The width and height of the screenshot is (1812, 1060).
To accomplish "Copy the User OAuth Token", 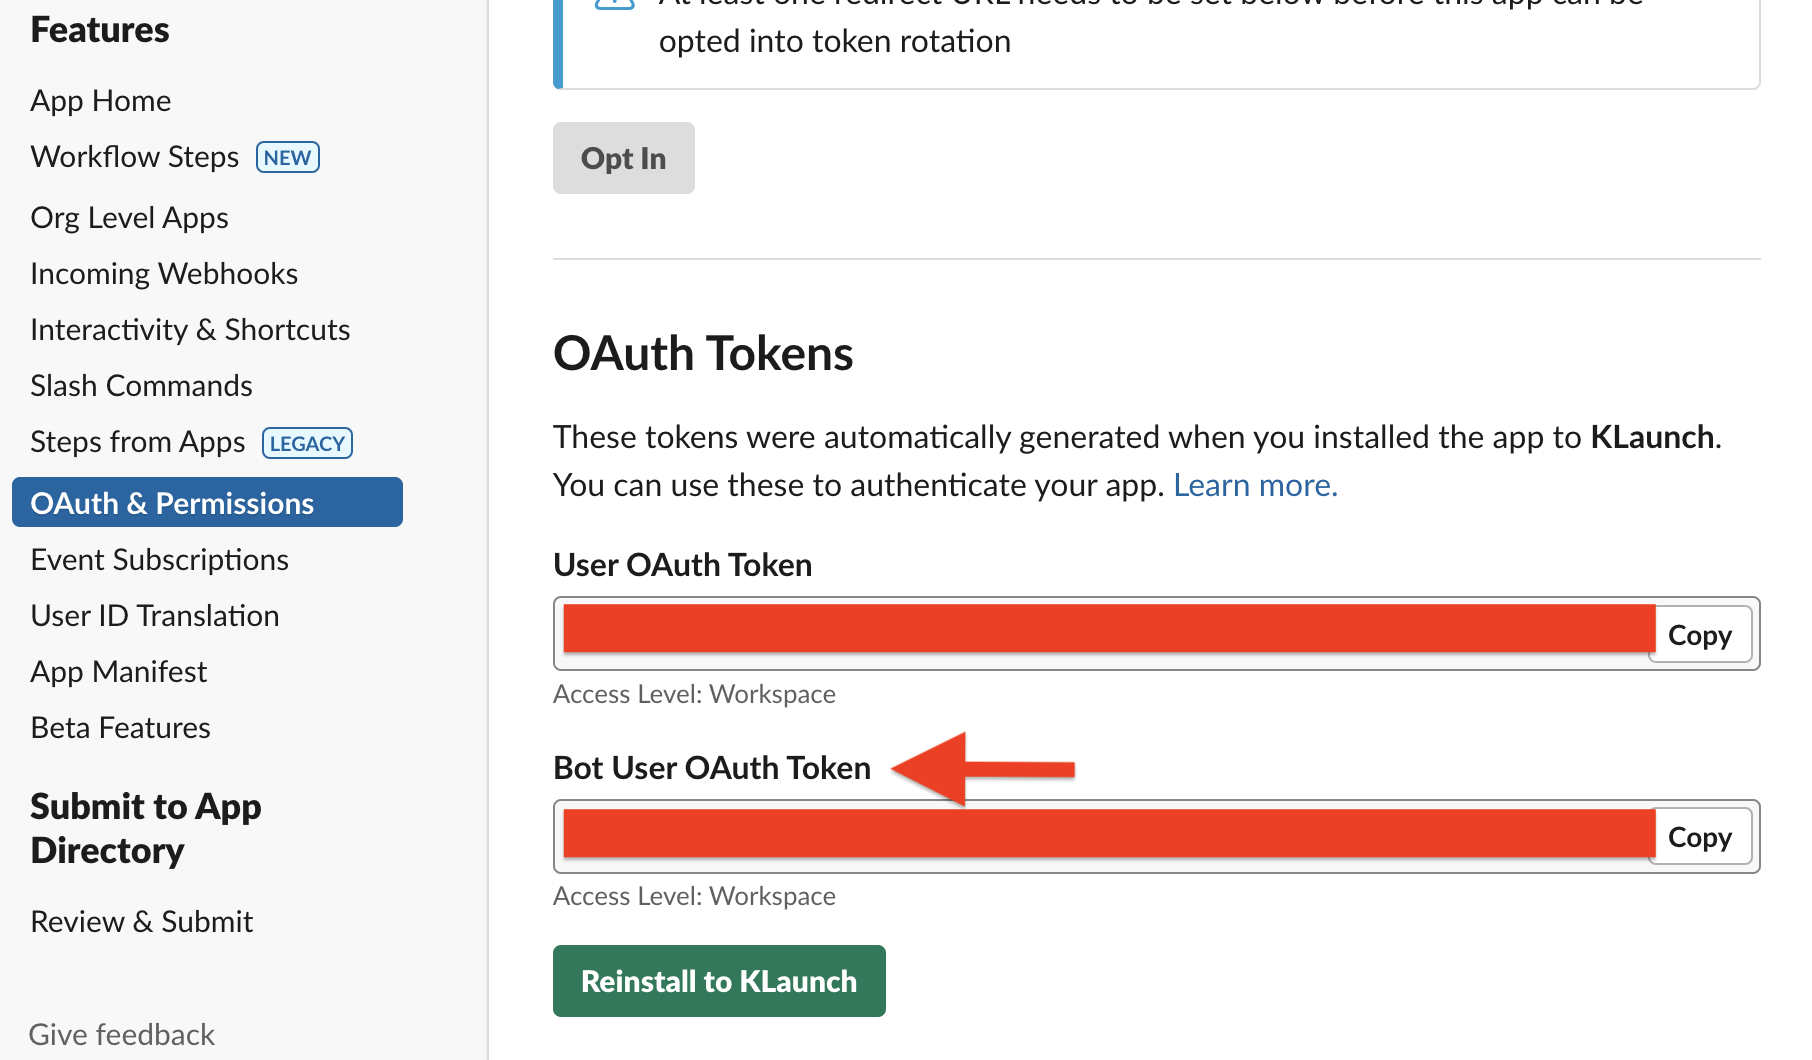I will click(1700, 635).
